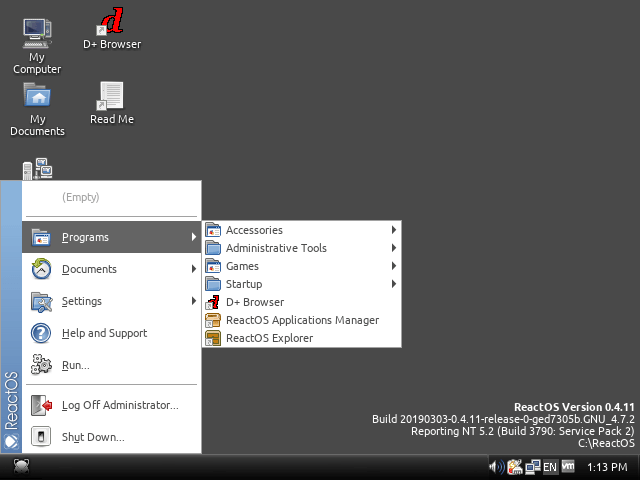Select the D+ Browser desktop shortcut
This screenshot has height=480, width=640.
112,29
